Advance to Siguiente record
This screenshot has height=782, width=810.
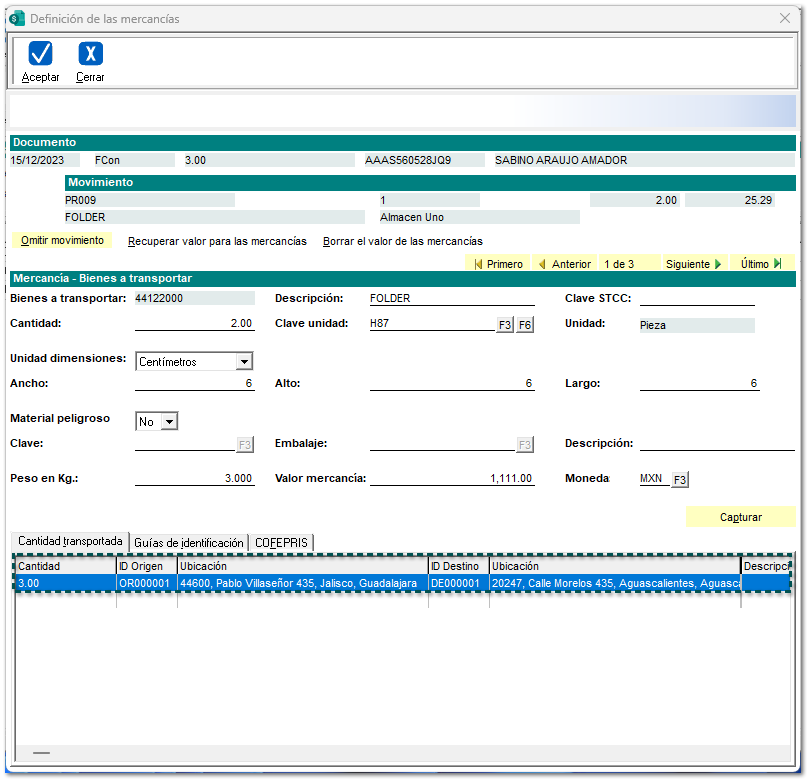(x=693, y=264)
